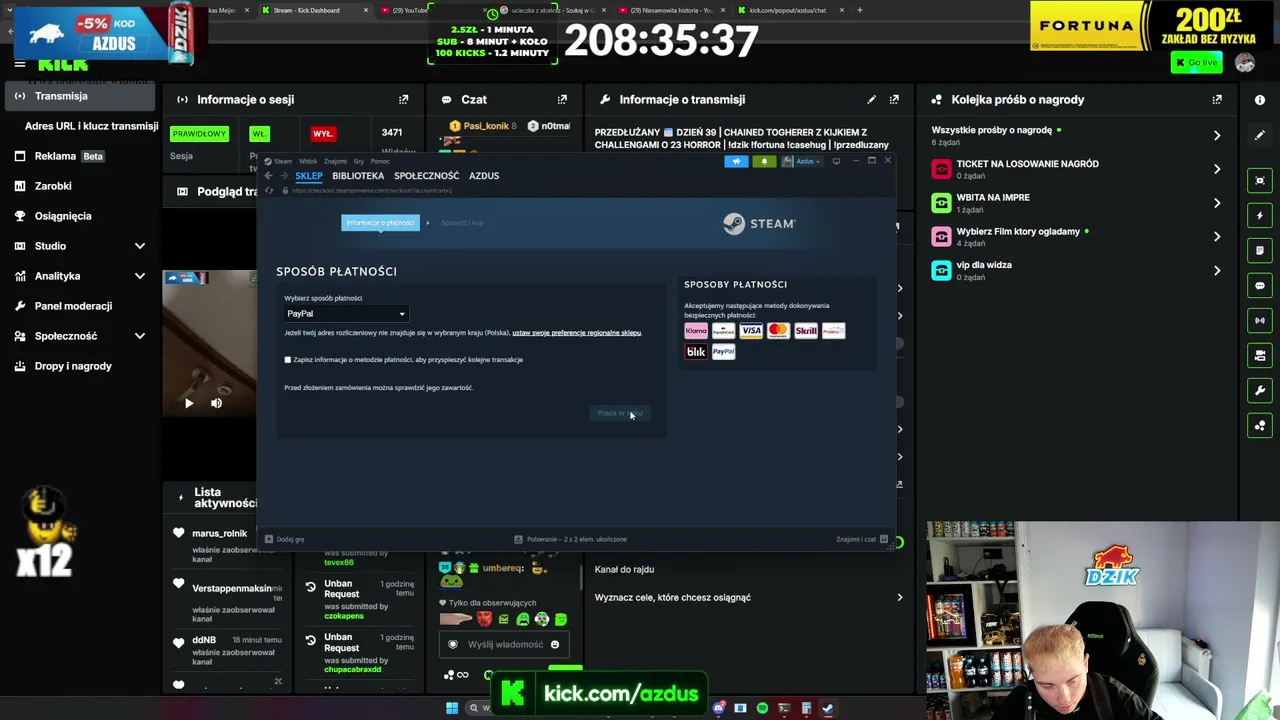Viewport: 1280px width, 720px height.
Task: Open the SPOŁECZNOŚĆ tab in Steam
Action: click(x=426, y=176)
